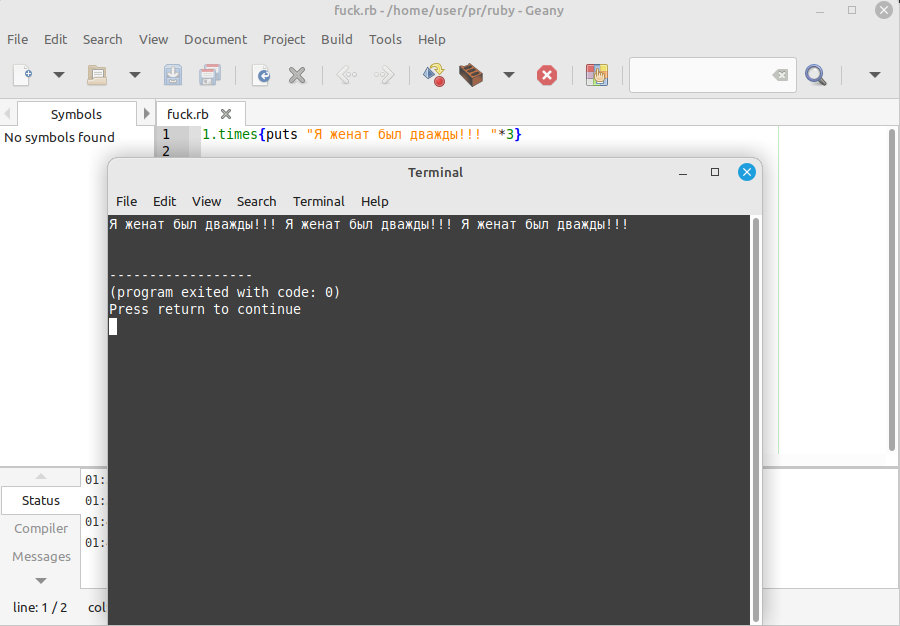Screen dimensions: 900x626
Task: Open the Terminal window View menu
Action: coord(206,201)
